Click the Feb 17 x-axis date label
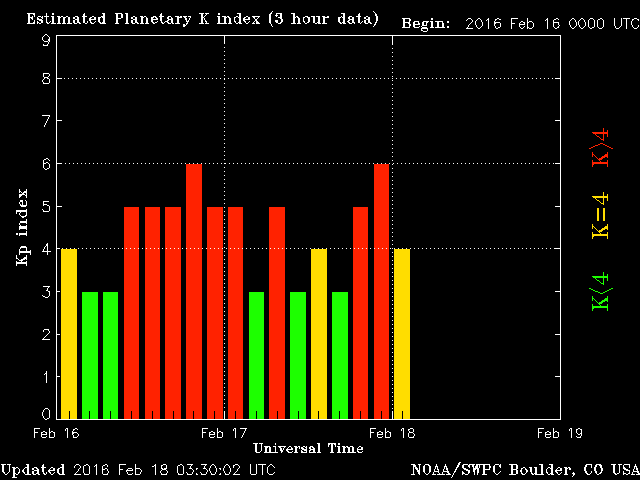The height and width of the screenshot is (480, 640). point(224,433)
